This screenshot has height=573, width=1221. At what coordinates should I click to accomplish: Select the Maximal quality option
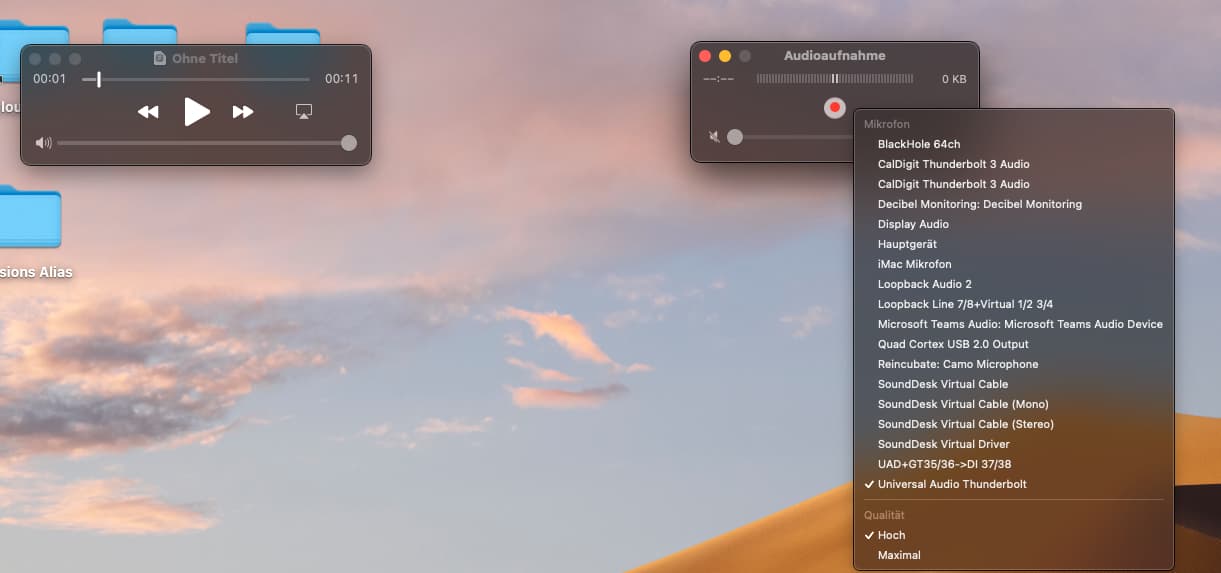coord(898,555)
